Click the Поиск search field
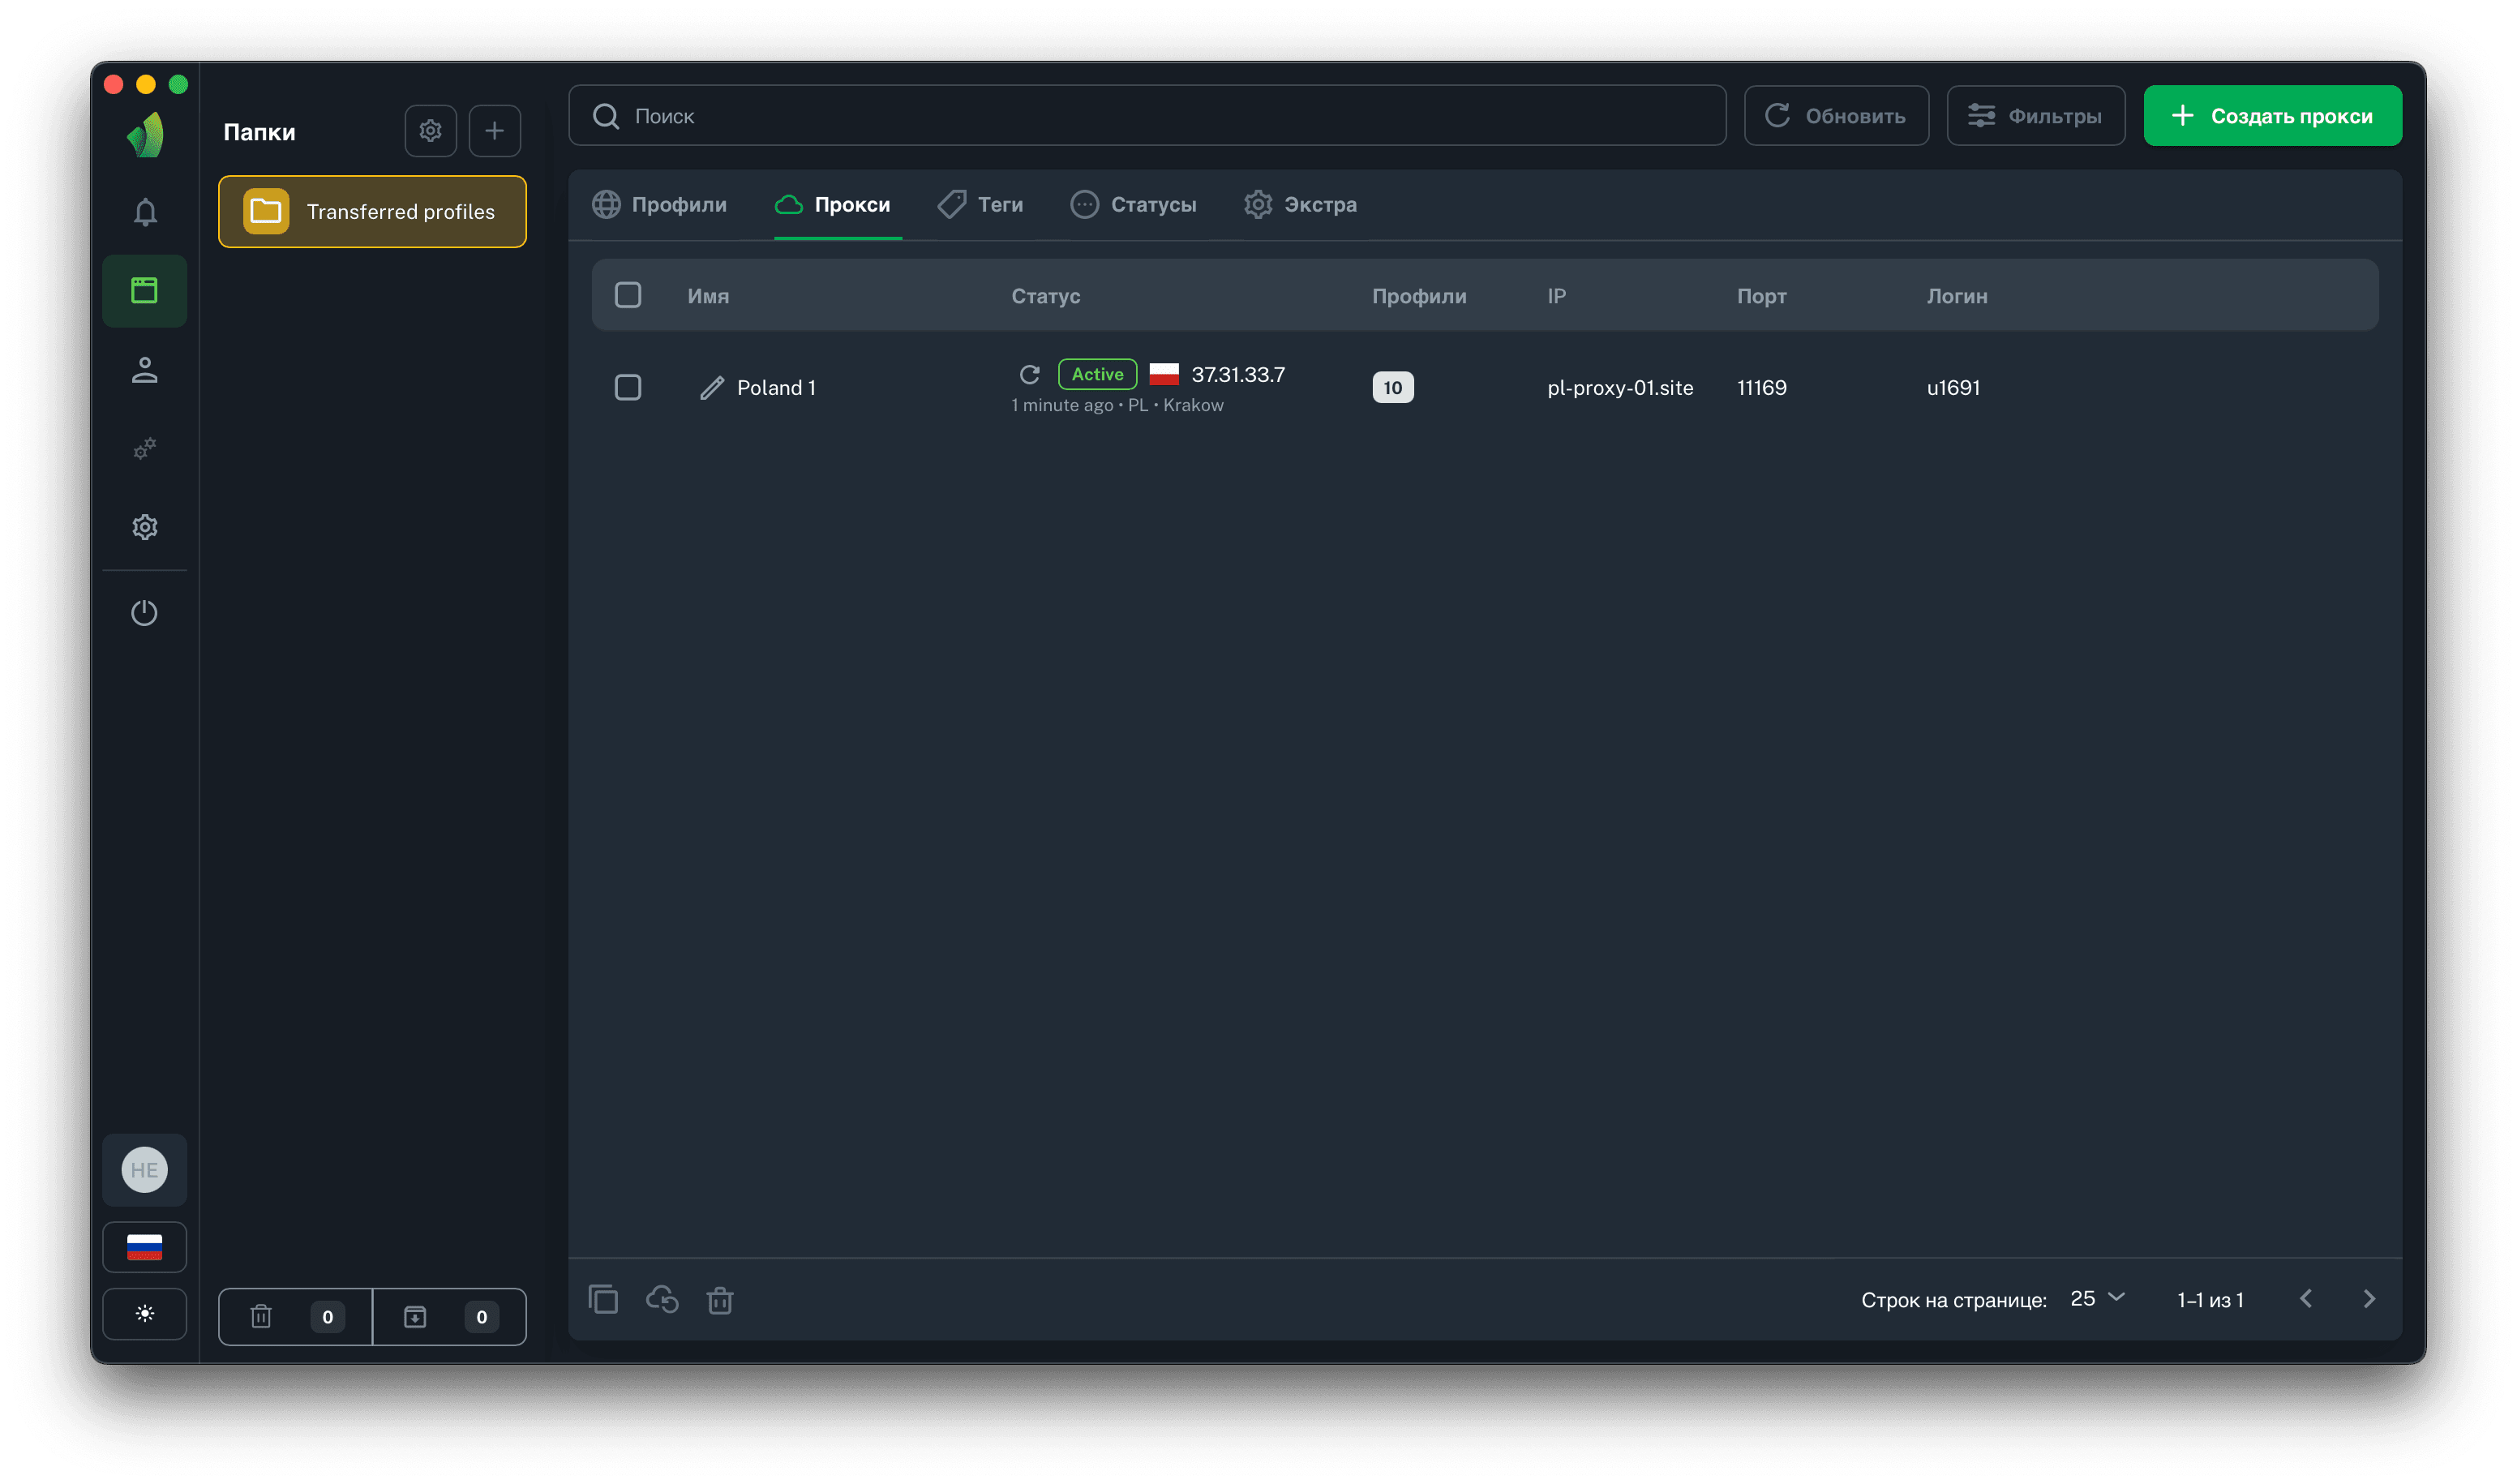2517x1484 pixels. pos(1147,116)
